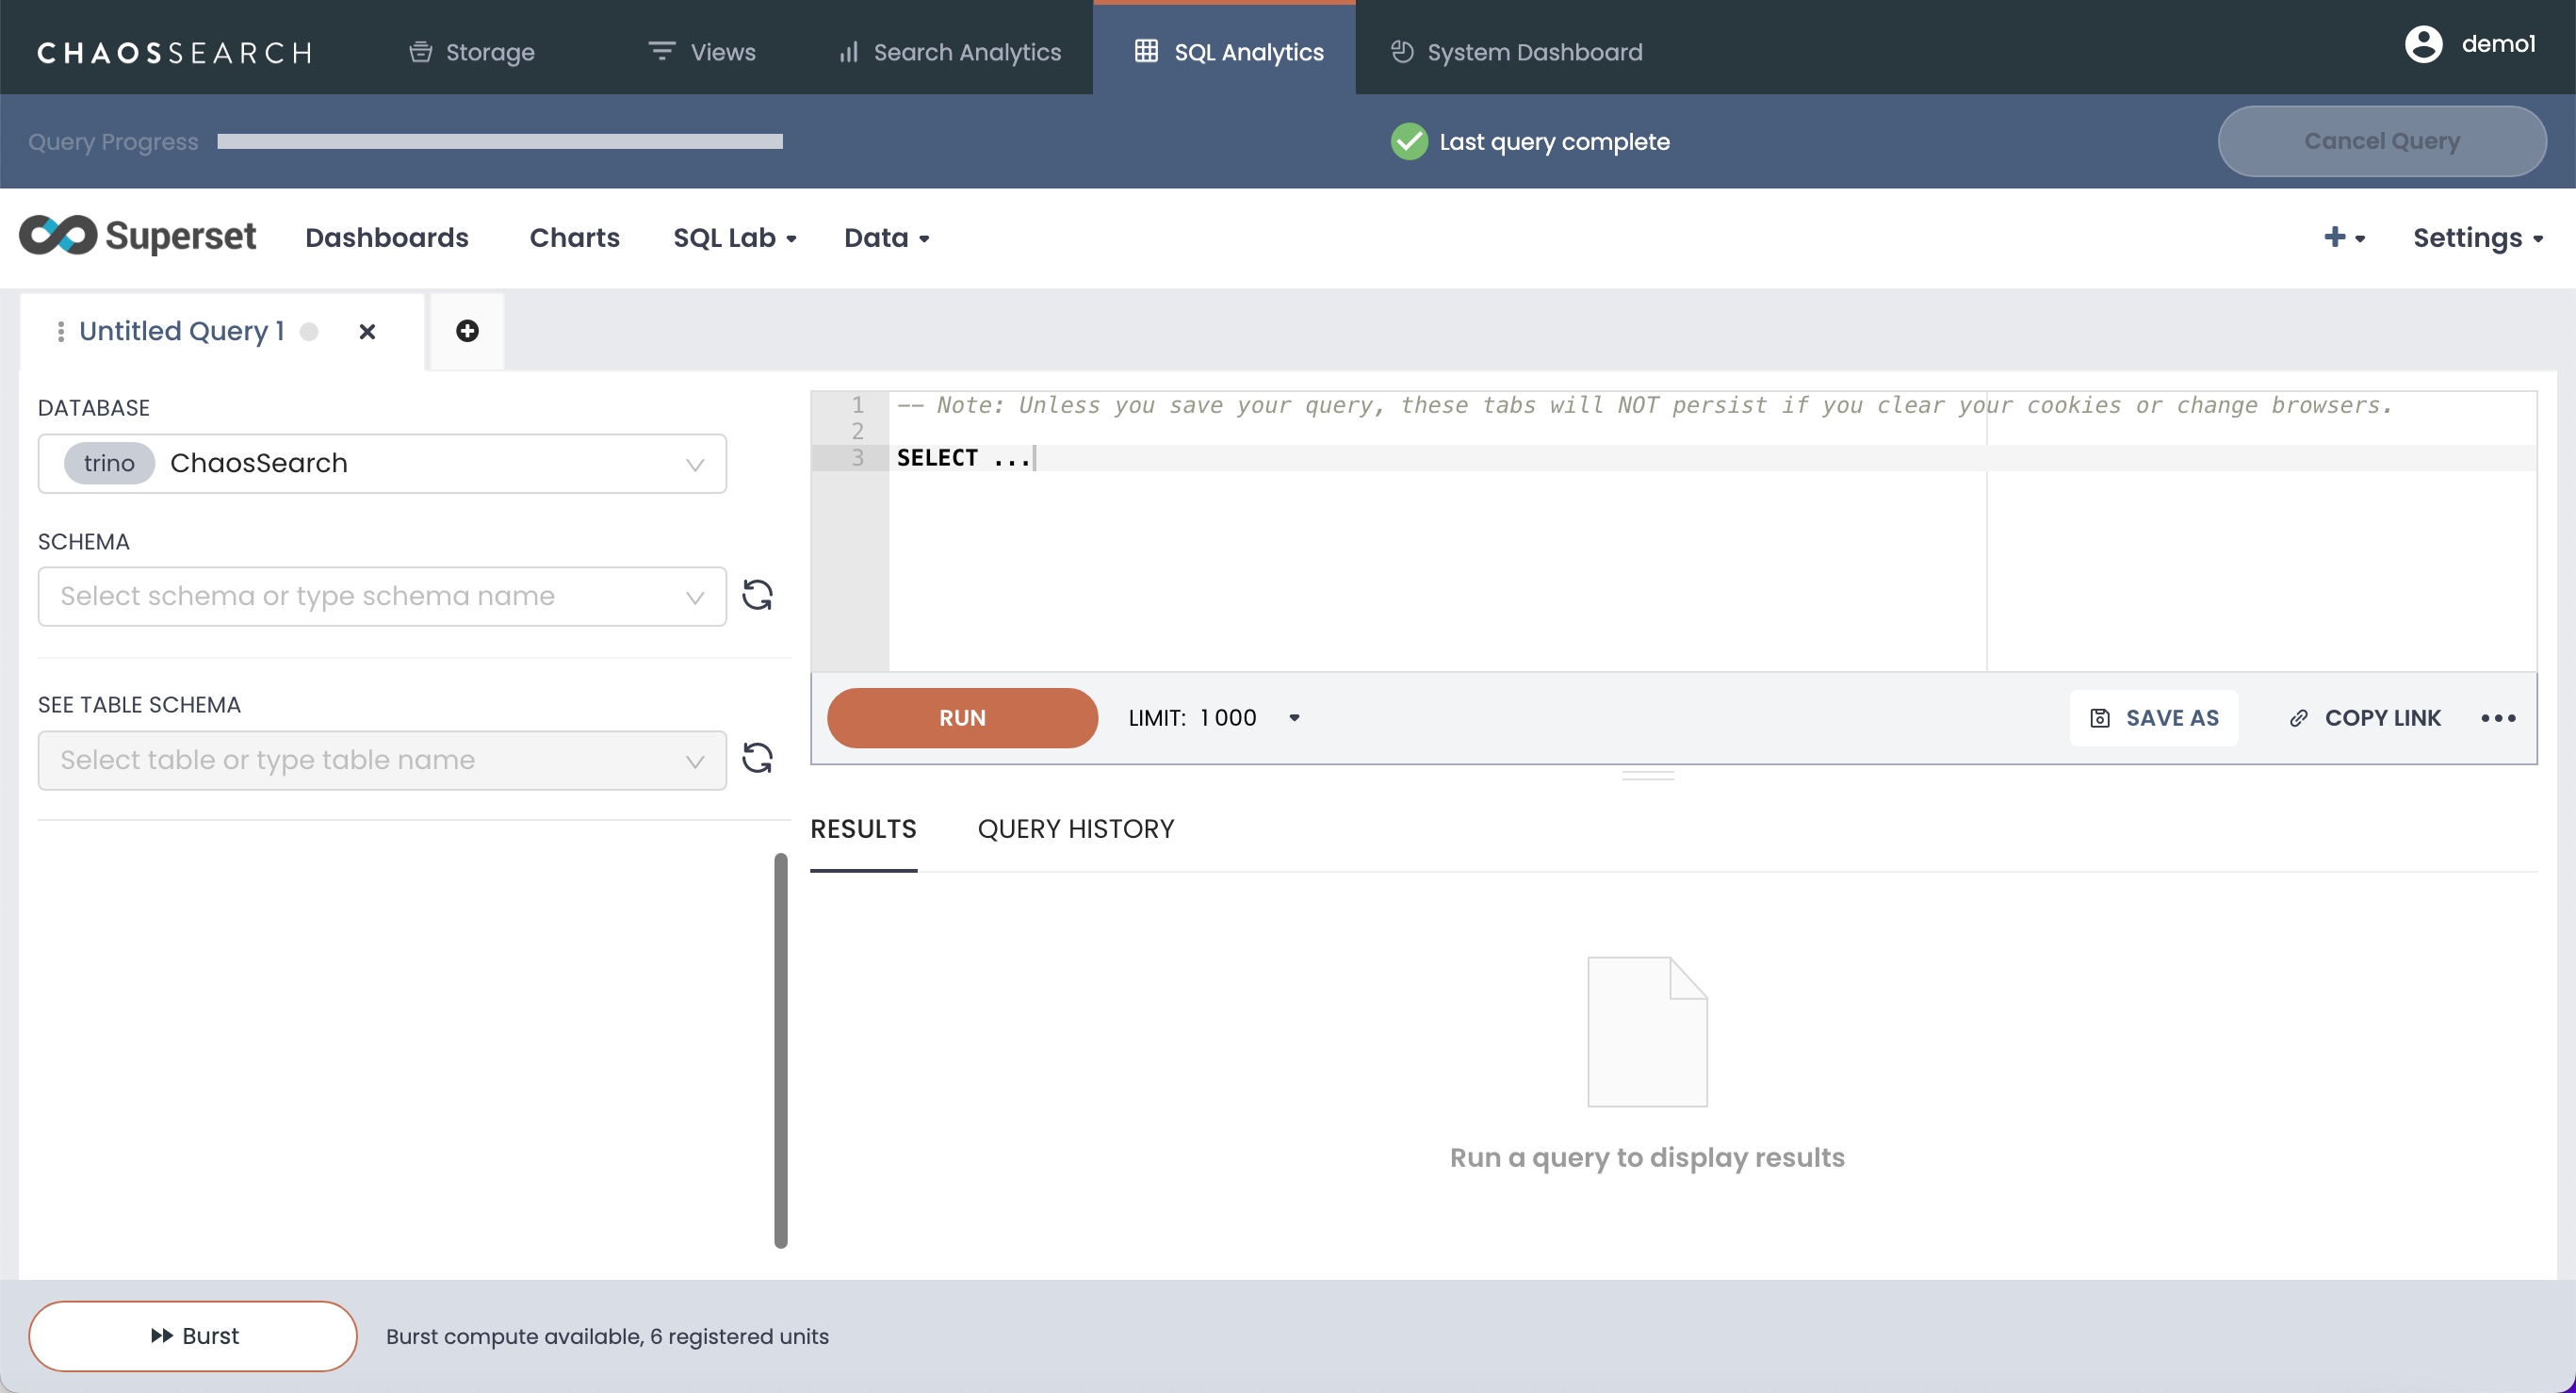Open the Search Analytics tab
2576x1393 pixels.
(x=949, y=52)
